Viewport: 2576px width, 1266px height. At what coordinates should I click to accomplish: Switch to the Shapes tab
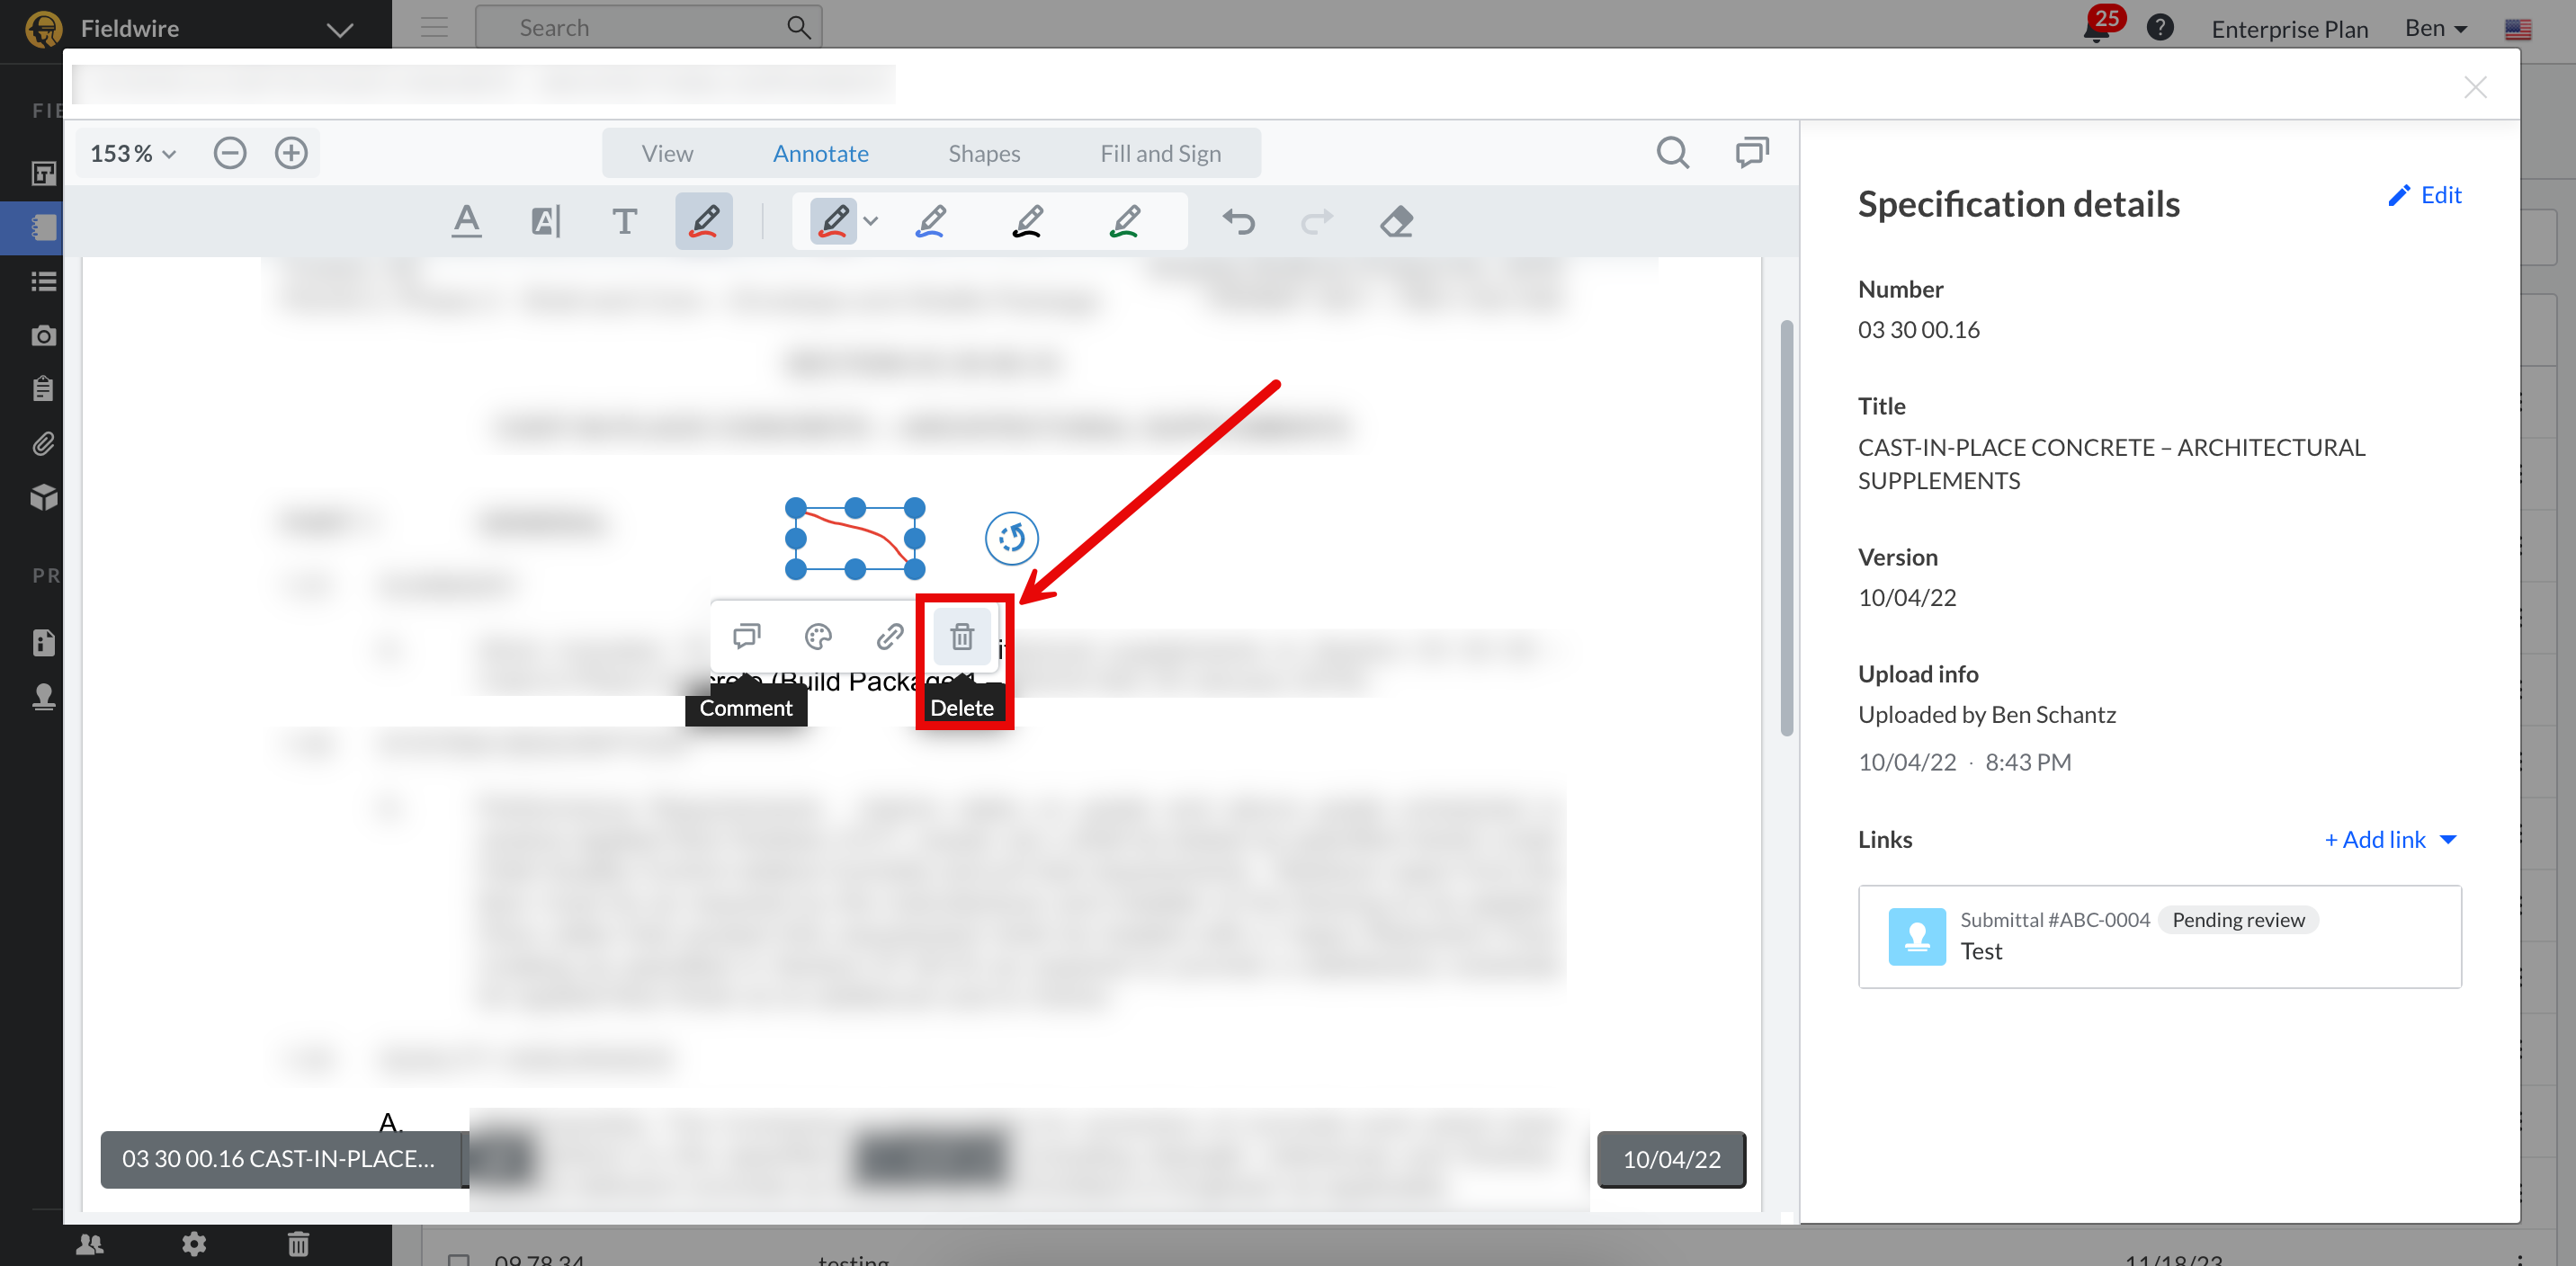984,154
